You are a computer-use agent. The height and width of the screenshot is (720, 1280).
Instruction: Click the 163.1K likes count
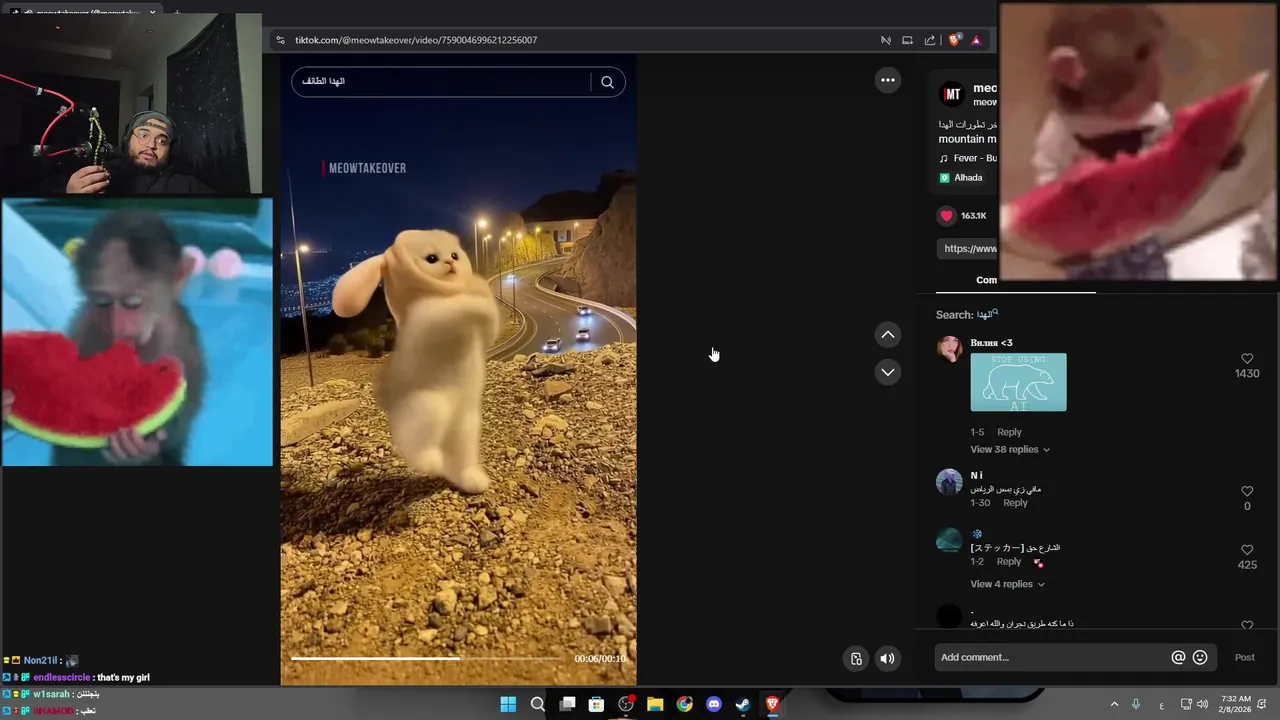(x=973, y=216)
